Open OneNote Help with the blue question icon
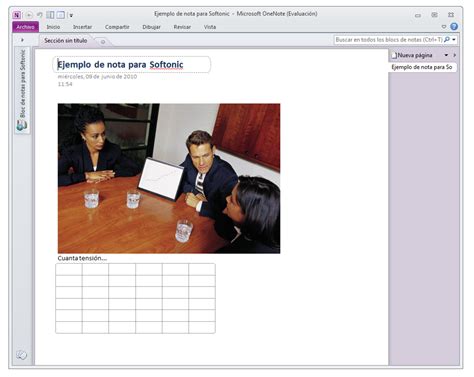This screenshot has height=377, width=474. (x=454, y=26)
